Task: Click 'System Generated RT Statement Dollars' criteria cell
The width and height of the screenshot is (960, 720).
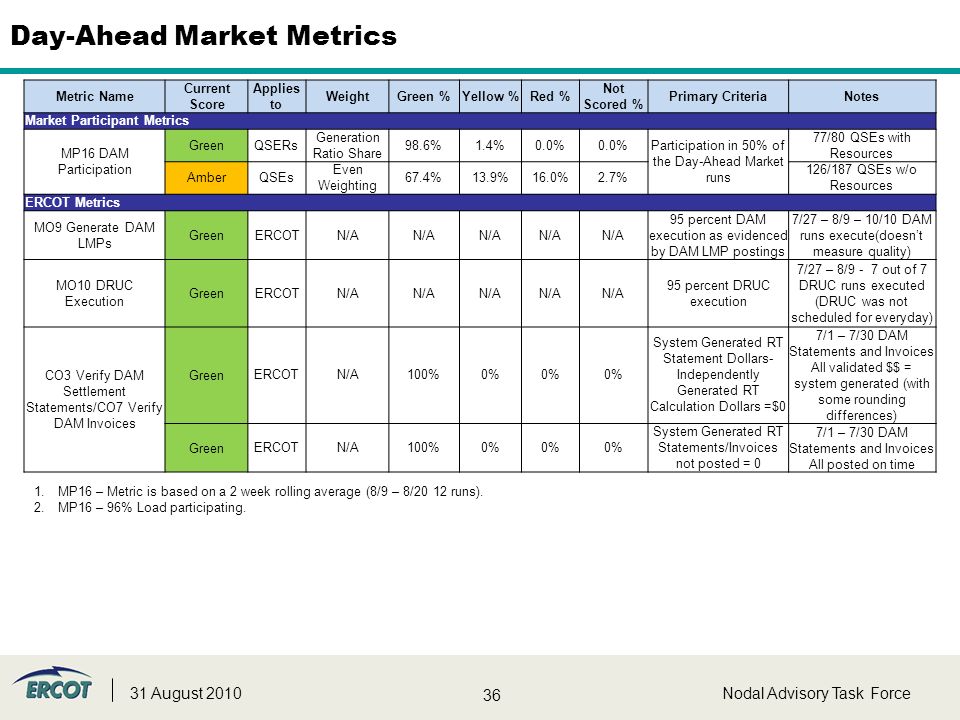Action: pos(718,375)
